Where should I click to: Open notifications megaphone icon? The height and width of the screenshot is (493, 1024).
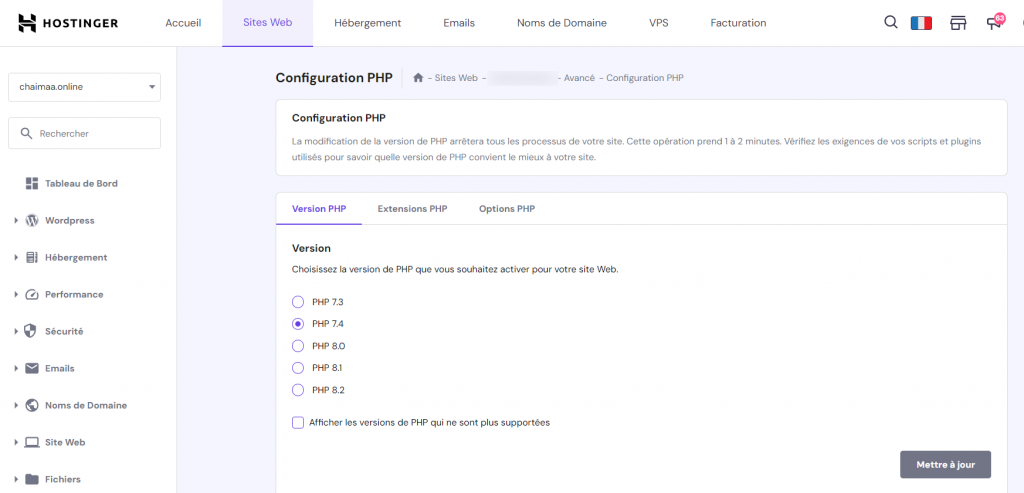pos(994,23)
